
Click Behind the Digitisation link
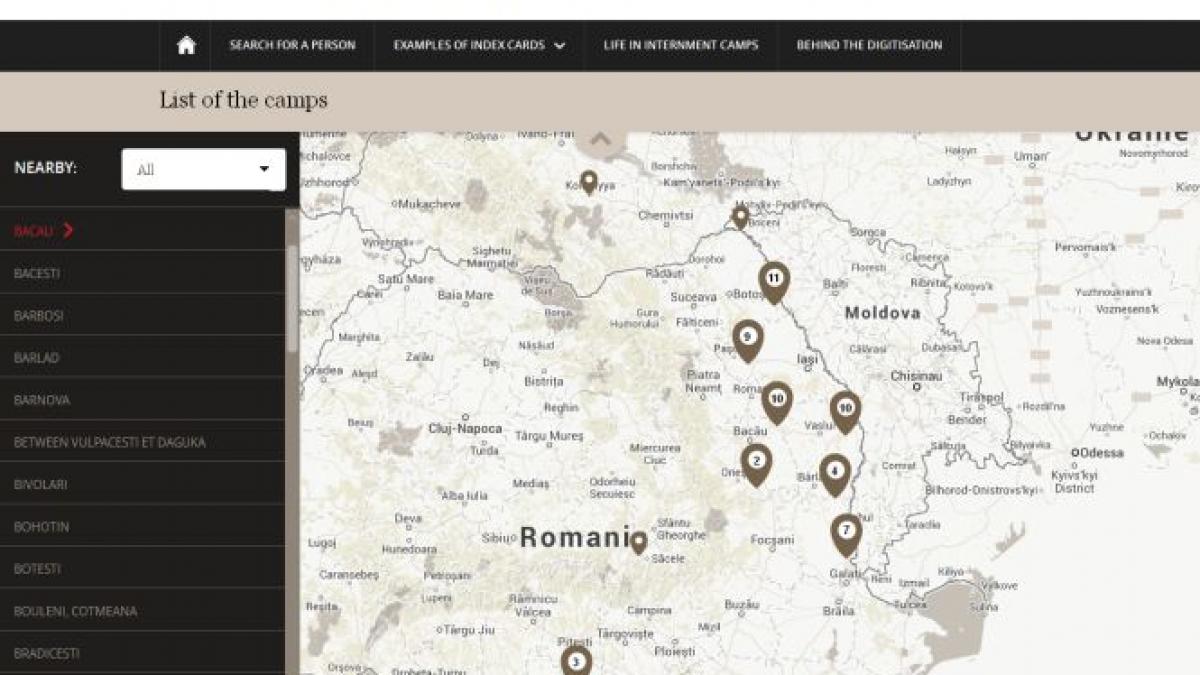click(x=868, y=45)
